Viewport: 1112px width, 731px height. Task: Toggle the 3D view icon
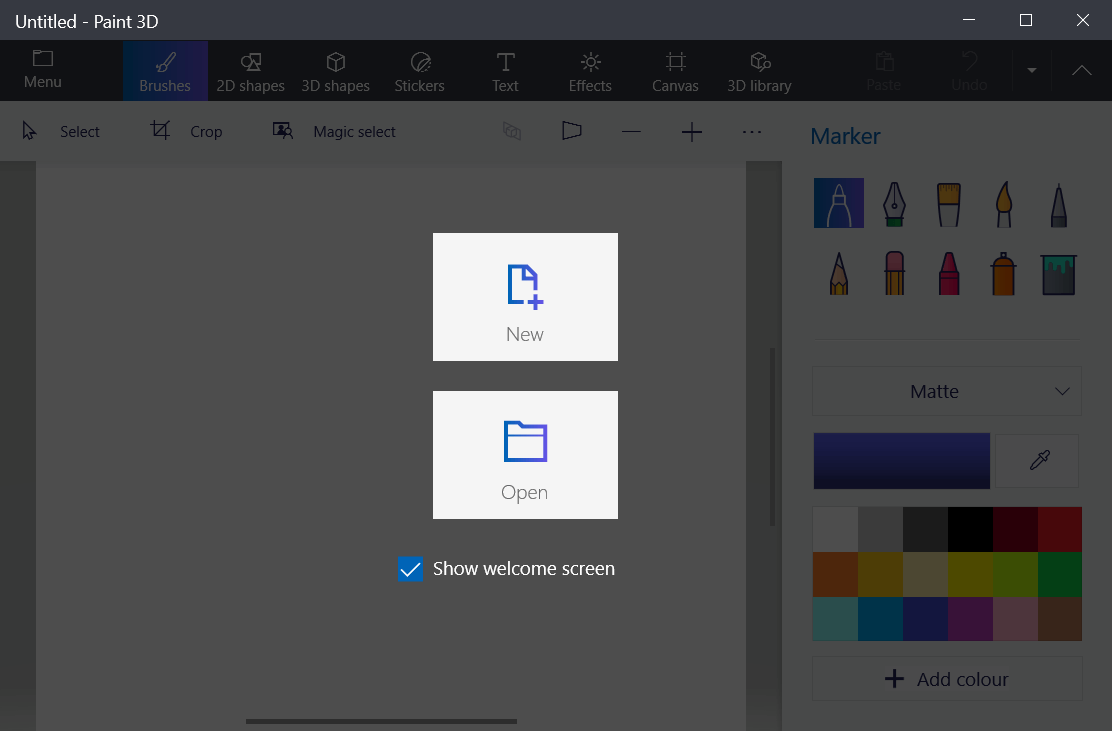(x=511, y=131)
